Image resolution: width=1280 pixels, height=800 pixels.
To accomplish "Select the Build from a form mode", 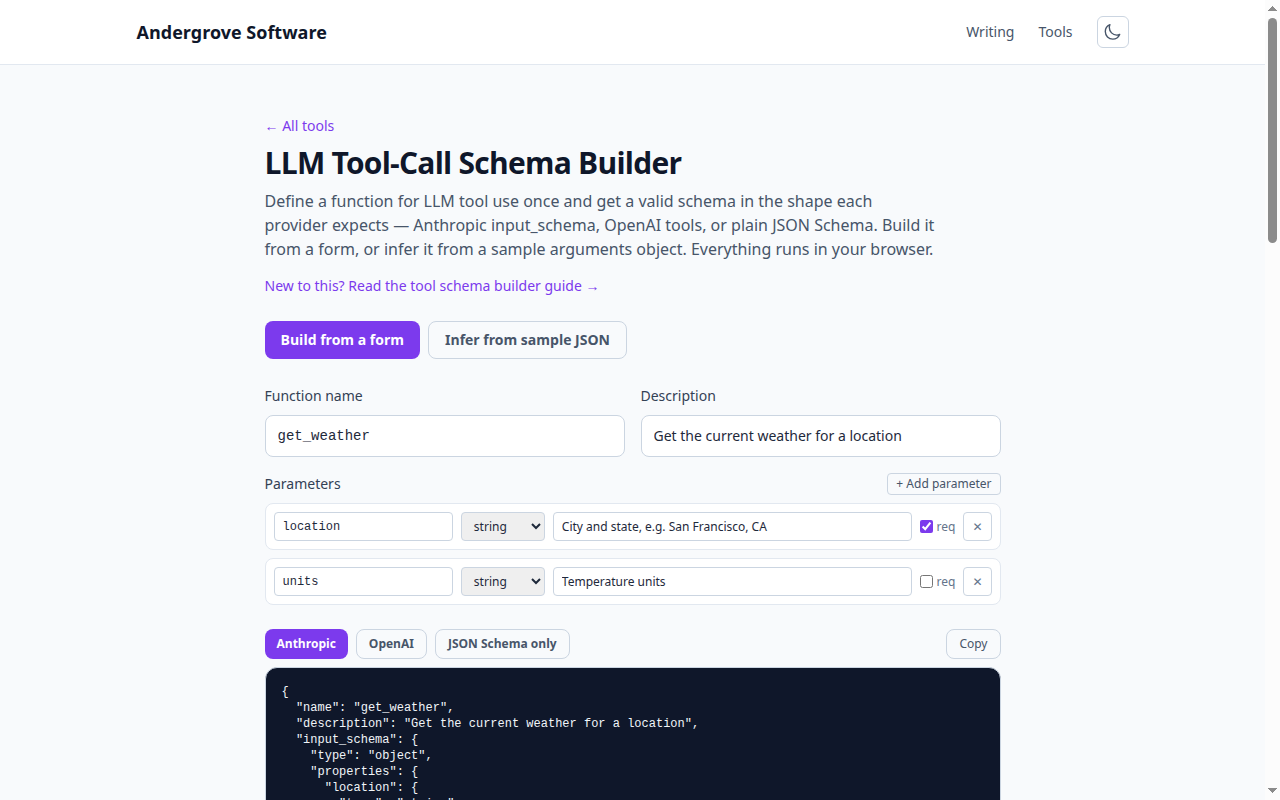I will (x=342, y=340).
